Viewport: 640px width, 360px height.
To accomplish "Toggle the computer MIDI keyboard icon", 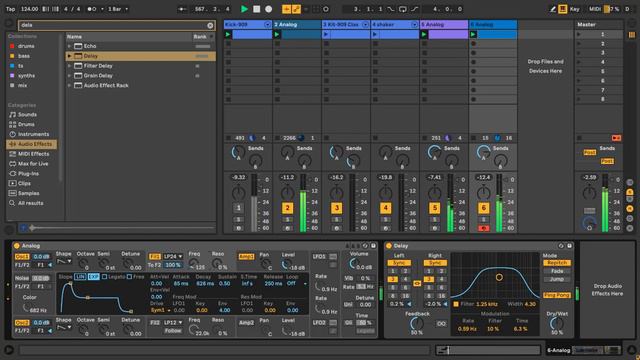I will click(x=563, y=9).
